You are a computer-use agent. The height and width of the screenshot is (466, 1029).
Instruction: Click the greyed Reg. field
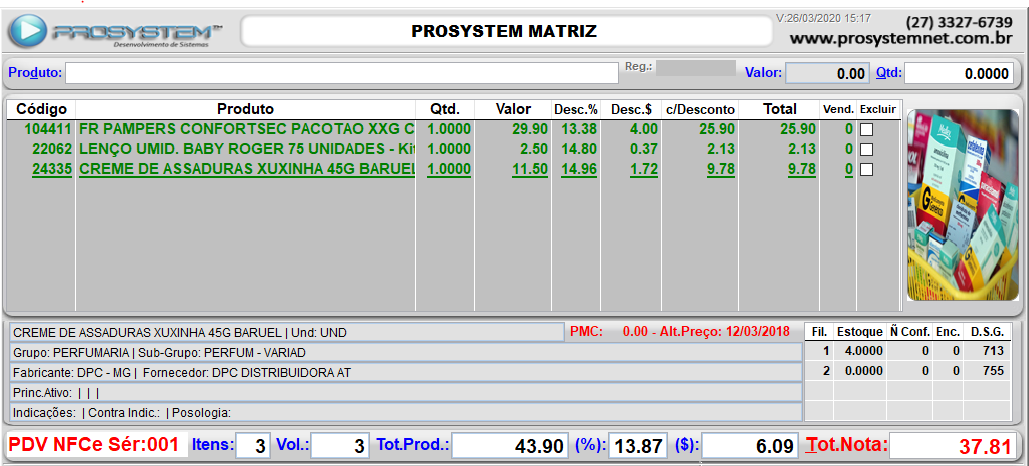click(696, 68)
